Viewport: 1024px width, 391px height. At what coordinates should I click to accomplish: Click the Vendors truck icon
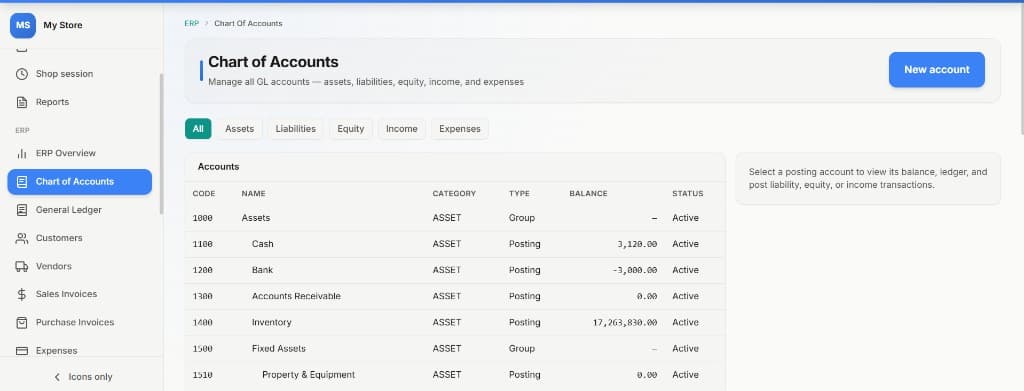click(22, 266)
